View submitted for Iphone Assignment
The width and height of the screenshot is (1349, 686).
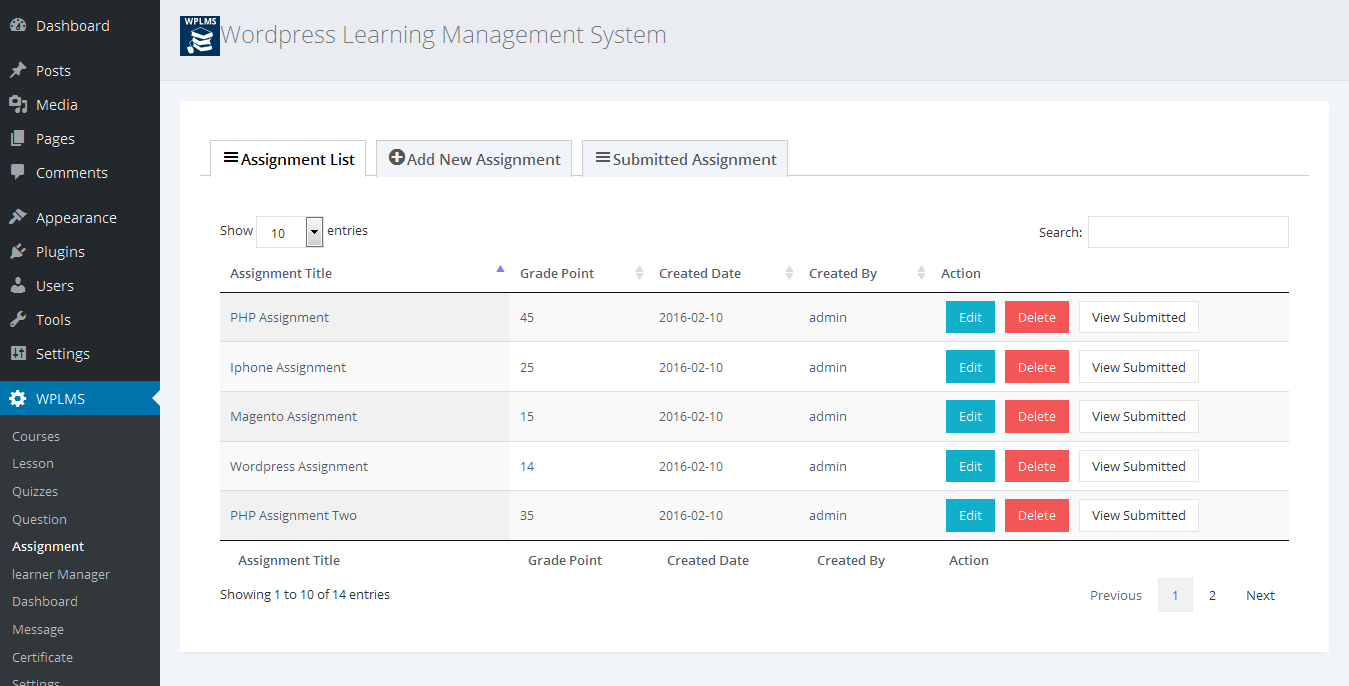(1138, 367)
